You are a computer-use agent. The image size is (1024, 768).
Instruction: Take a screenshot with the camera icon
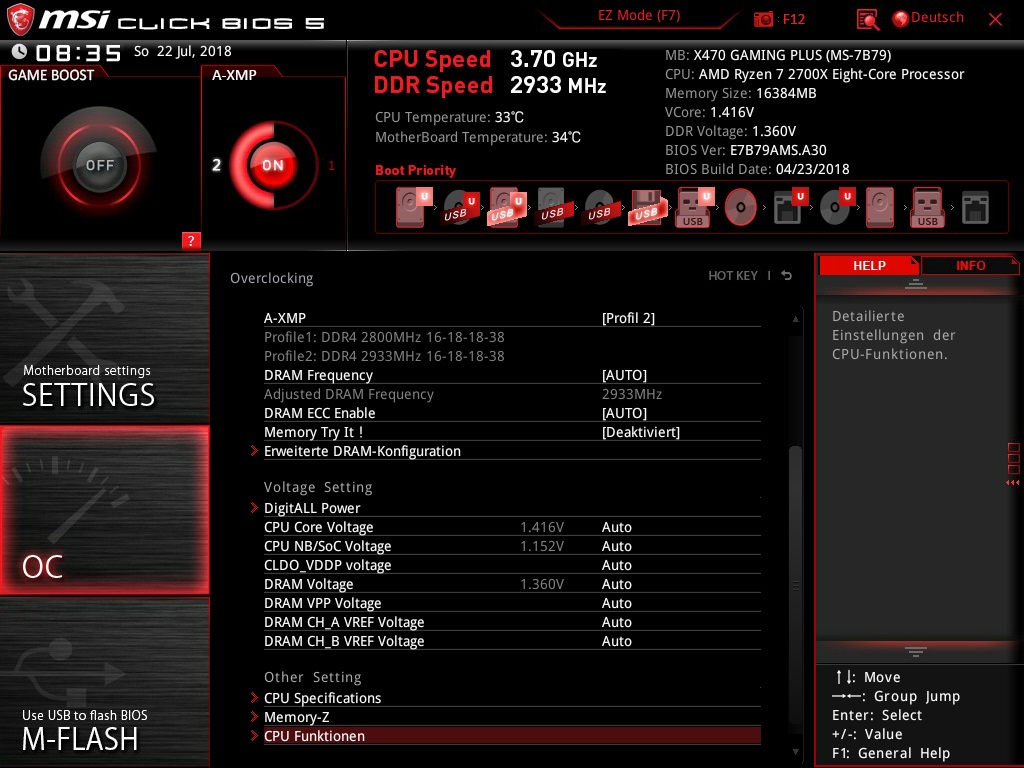763,20
